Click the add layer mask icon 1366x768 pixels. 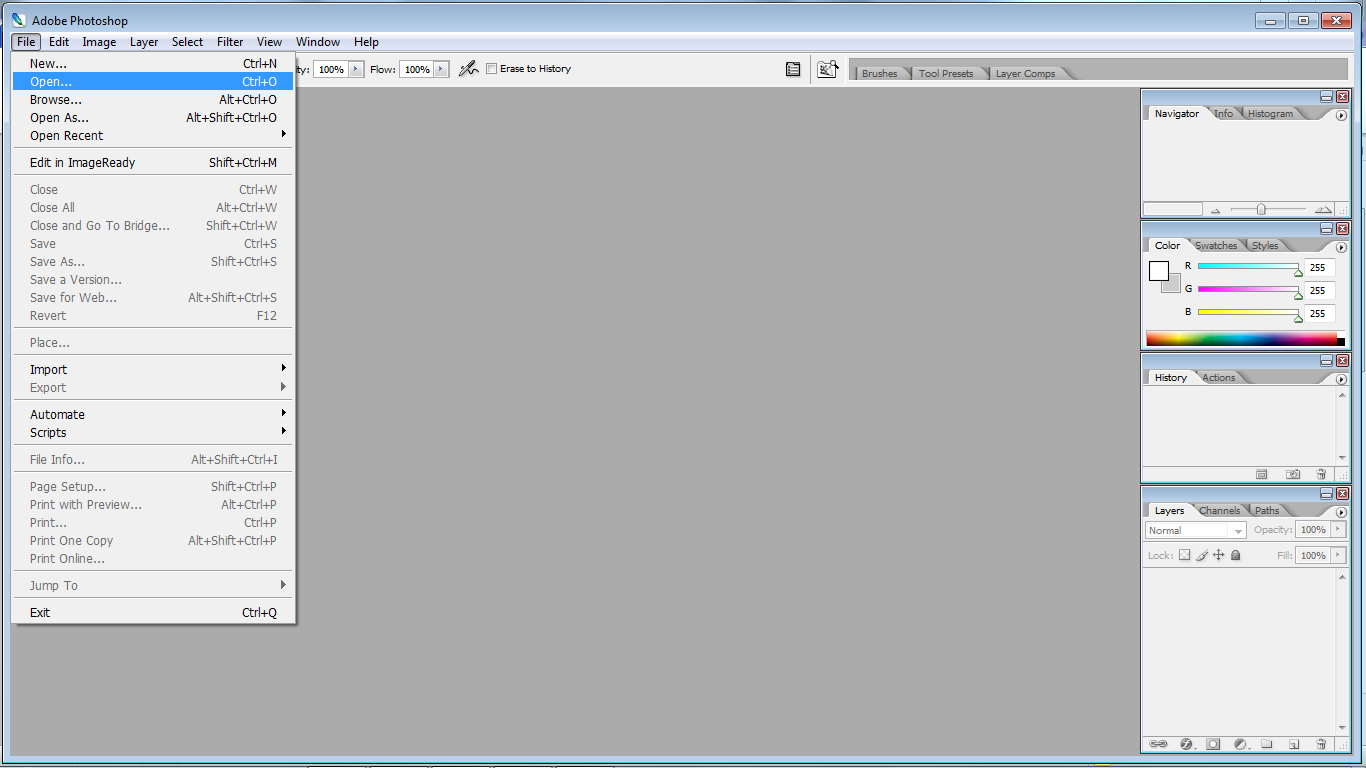tap(1213, 744)
